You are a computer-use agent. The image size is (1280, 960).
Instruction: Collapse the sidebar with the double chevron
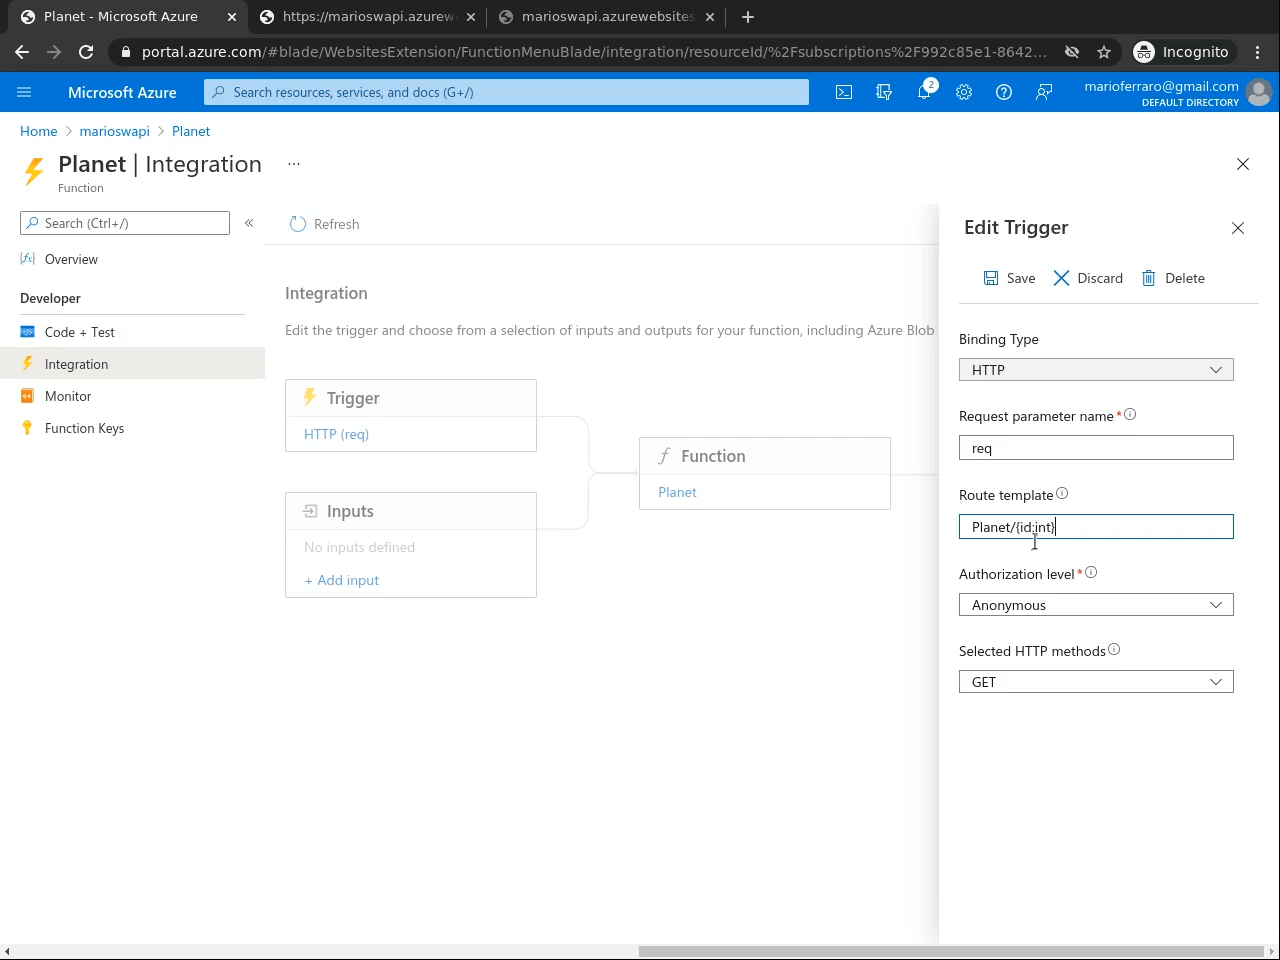[249, 223]
